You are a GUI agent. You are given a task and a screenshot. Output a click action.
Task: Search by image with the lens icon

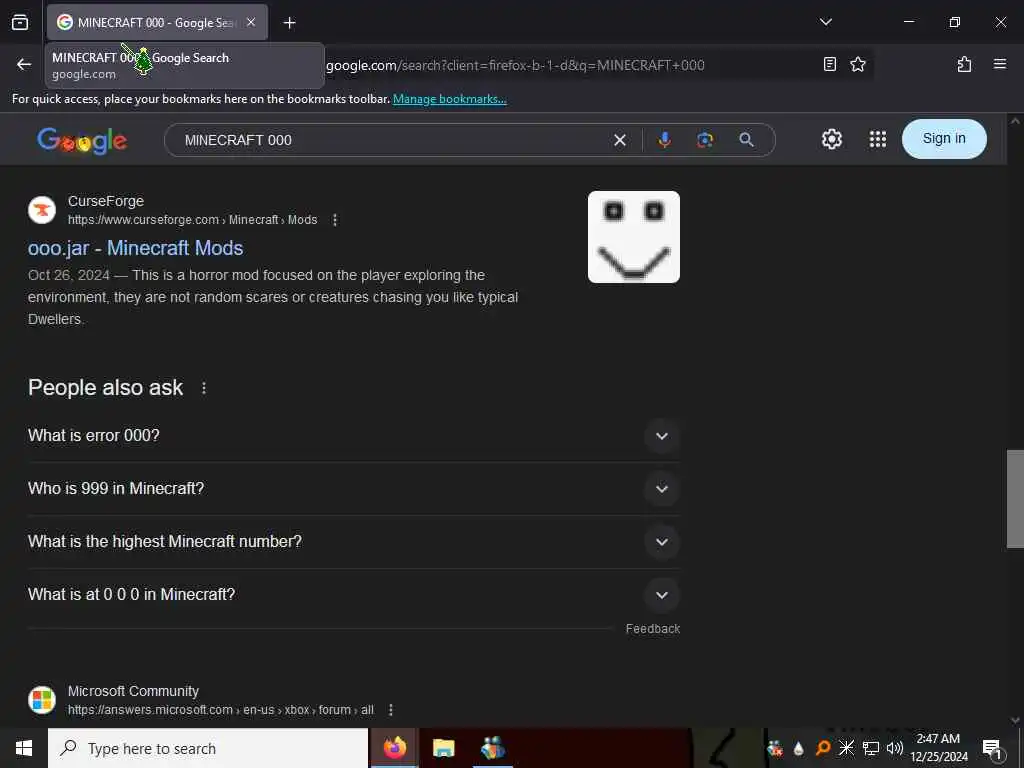(705, 140)
